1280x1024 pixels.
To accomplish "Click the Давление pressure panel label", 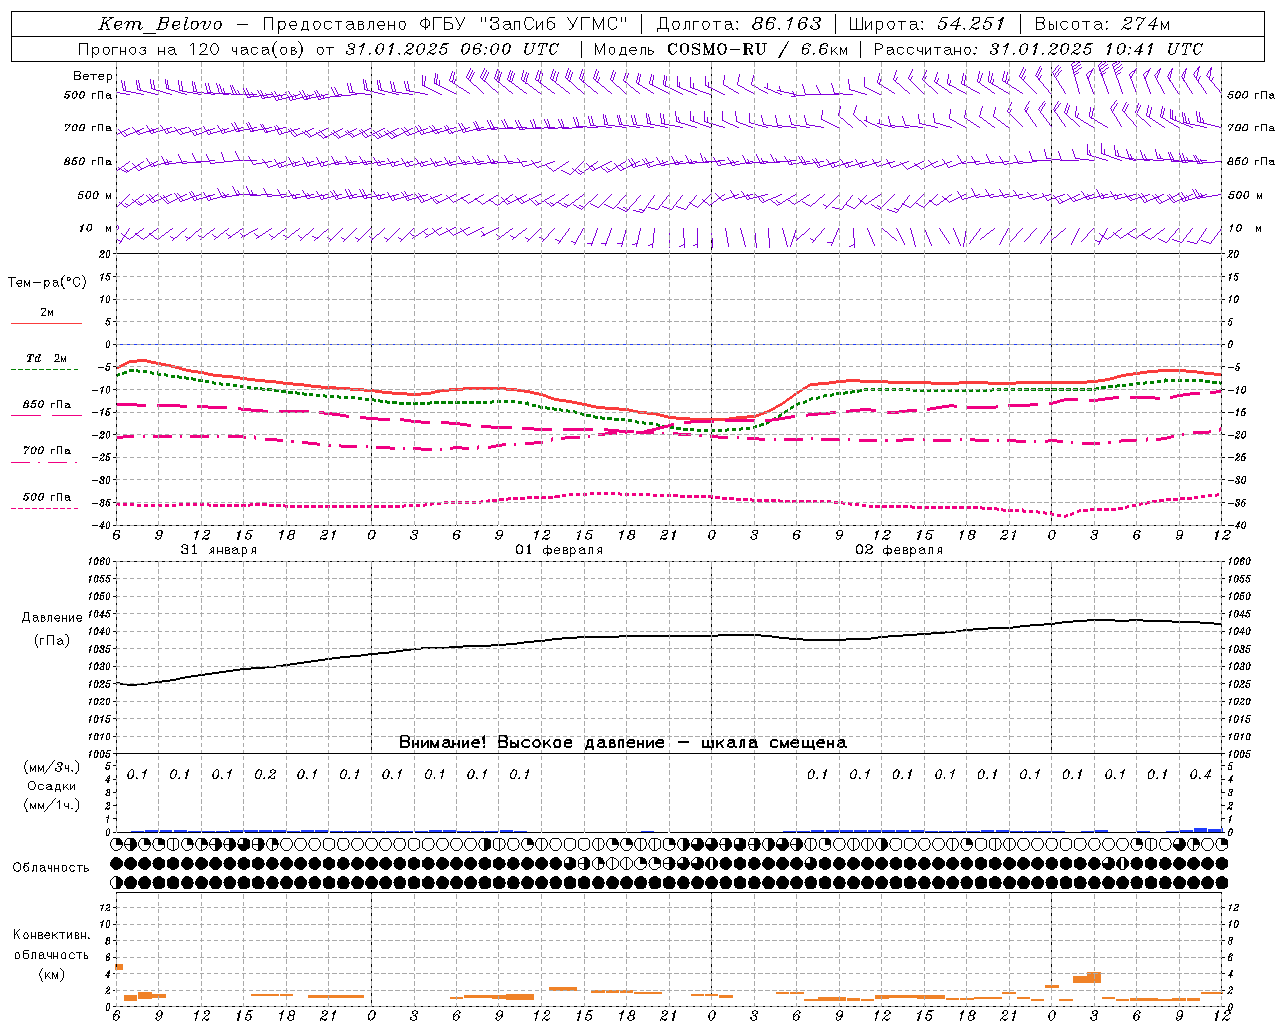I will click(52, 618).
